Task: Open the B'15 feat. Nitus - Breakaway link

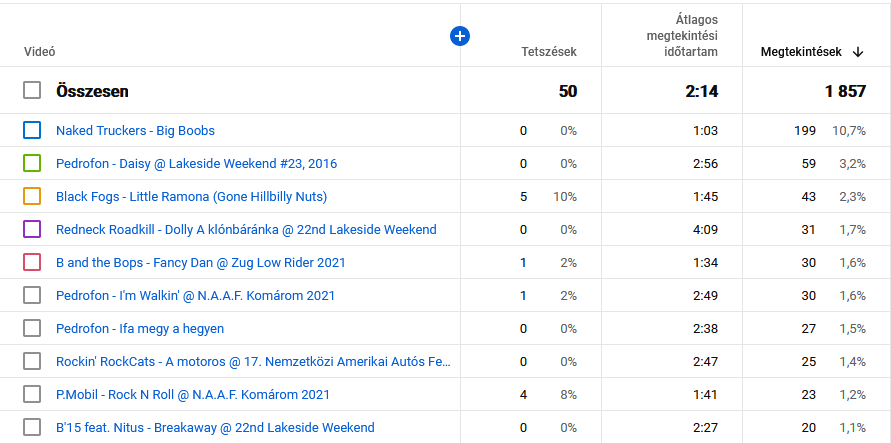Action: tap(215, 427)
